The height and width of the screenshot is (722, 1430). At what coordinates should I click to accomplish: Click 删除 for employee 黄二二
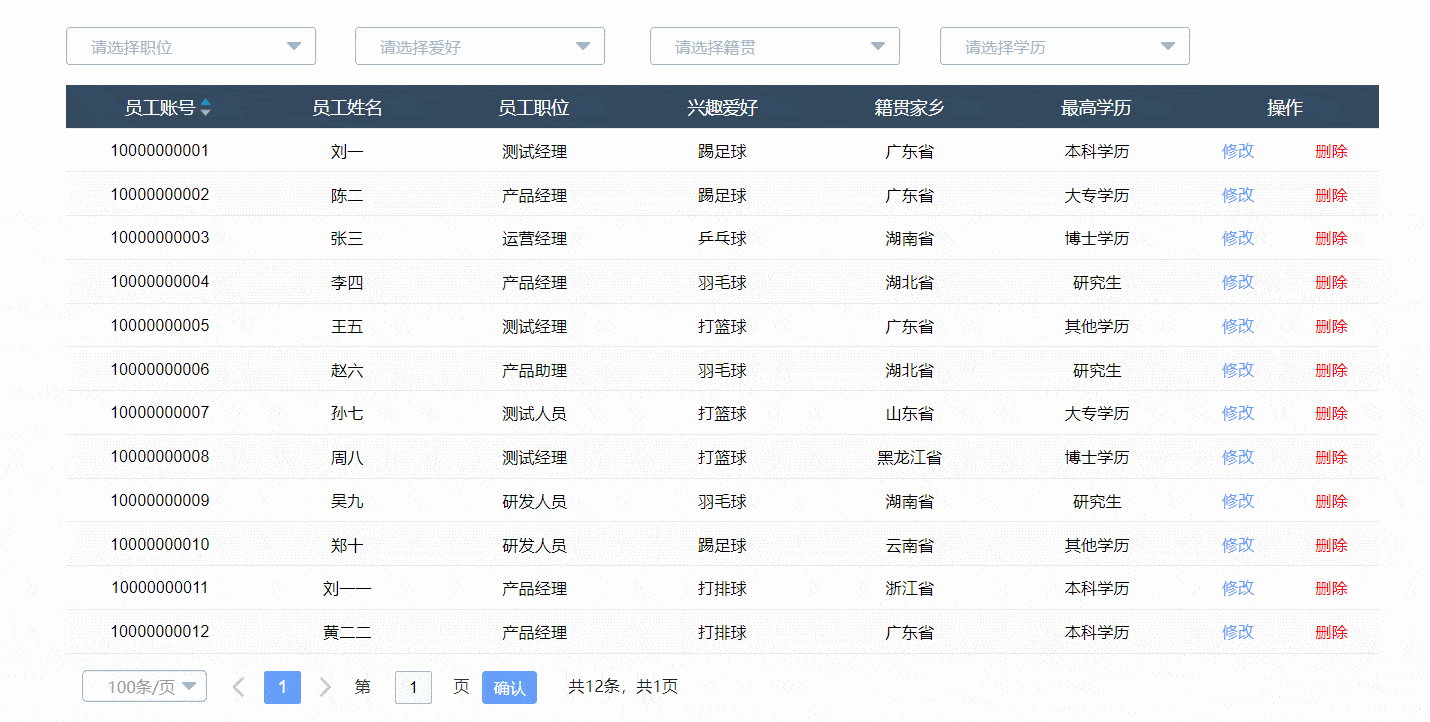click(1331, 631)
